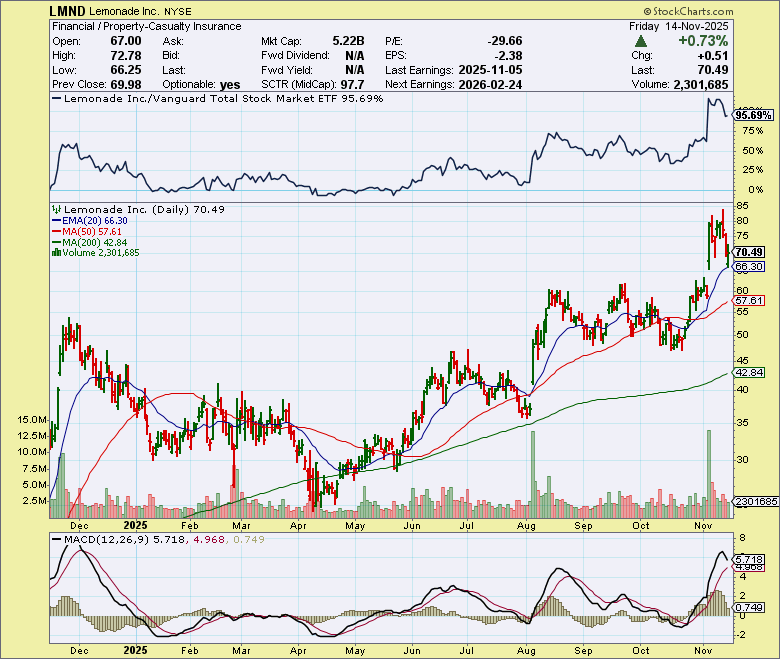Click the Apr label on price chart axis
This screenshot has height=659, width=780.
click(x=298, y=526)
